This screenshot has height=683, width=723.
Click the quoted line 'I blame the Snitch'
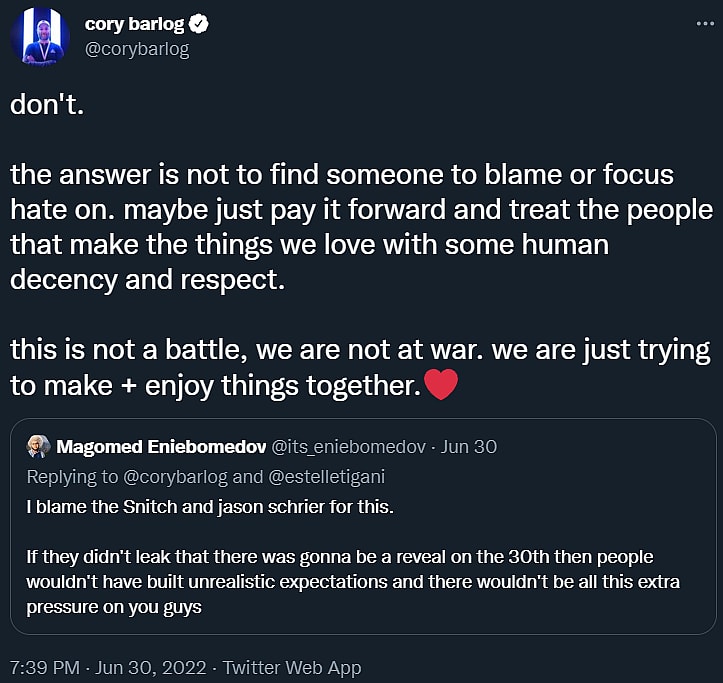click(x=211, y=507)
